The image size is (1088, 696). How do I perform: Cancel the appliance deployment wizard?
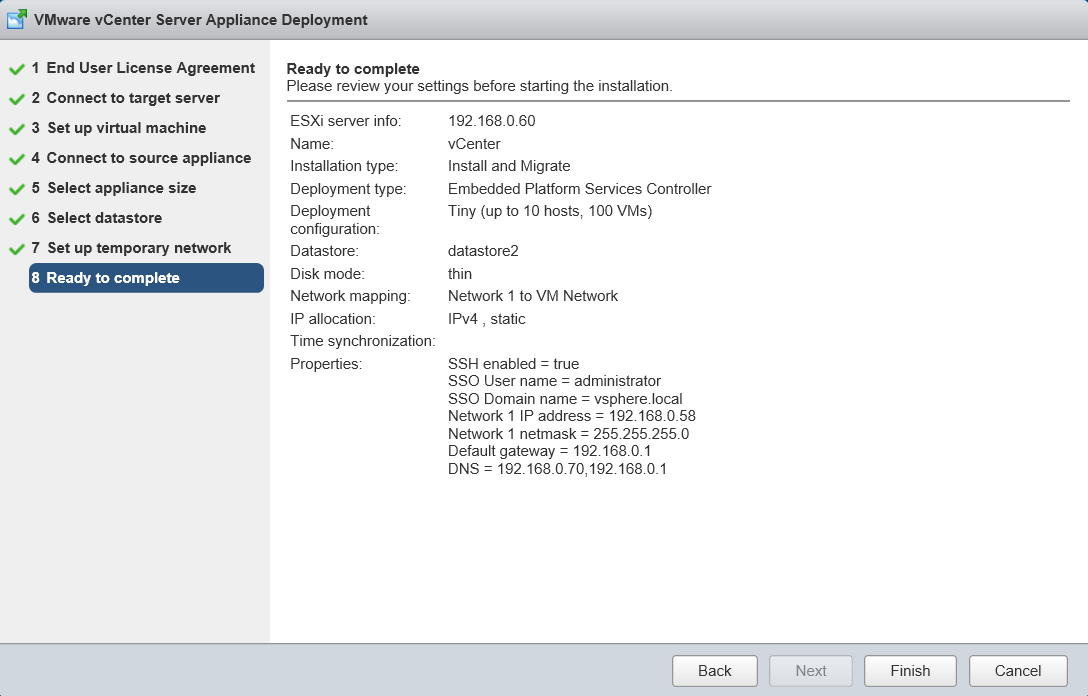tap(1018, 671)
